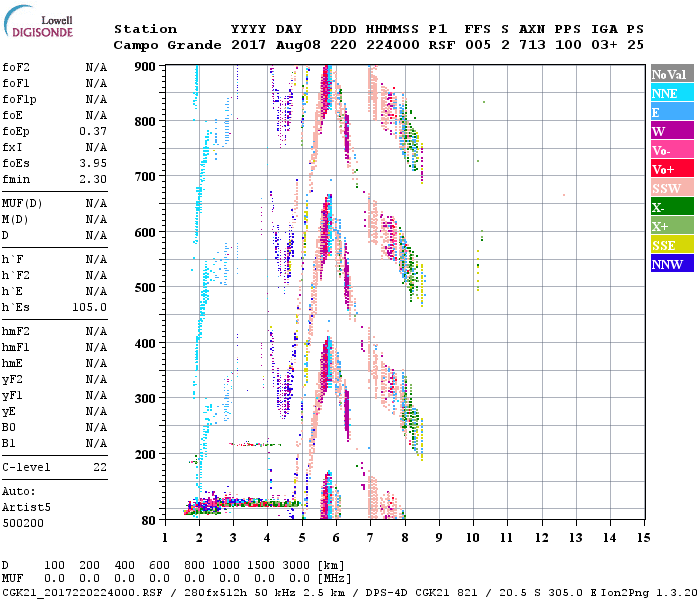This screenshot has width=700, height=600.
Task: Click the C-level value 22
Action: point(100,467)
